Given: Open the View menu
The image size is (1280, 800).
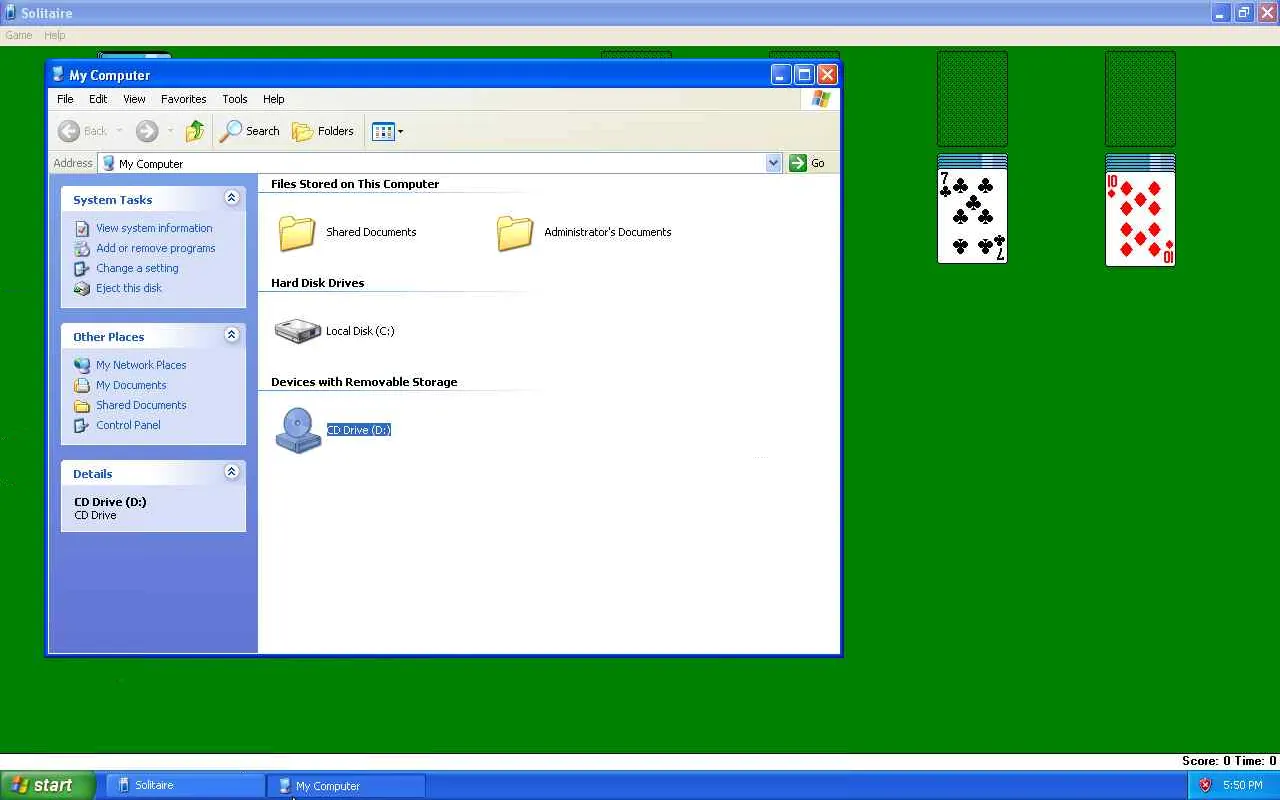Looking at the screenshot, I should pos(134,99).
